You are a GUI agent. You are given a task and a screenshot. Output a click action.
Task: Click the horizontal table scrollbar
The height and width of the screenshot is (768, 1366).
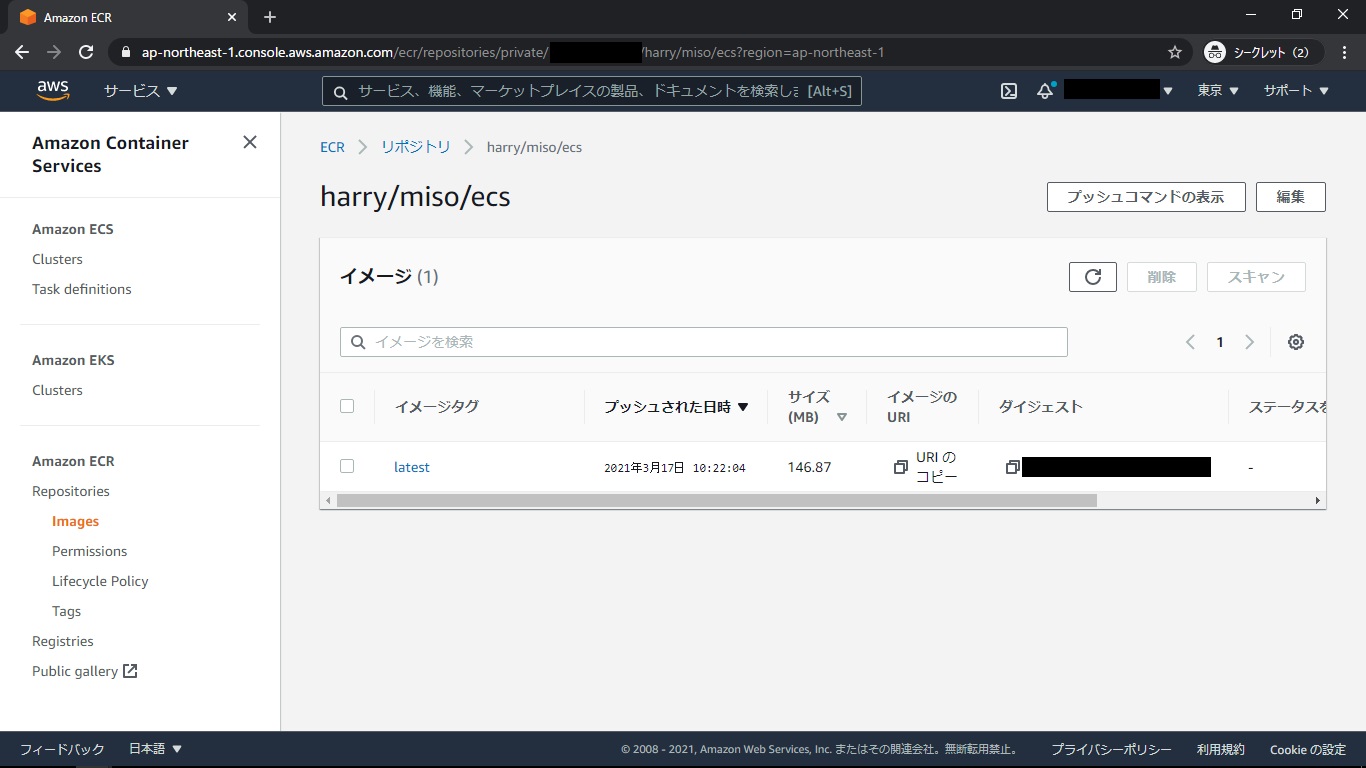pos(716,500)
